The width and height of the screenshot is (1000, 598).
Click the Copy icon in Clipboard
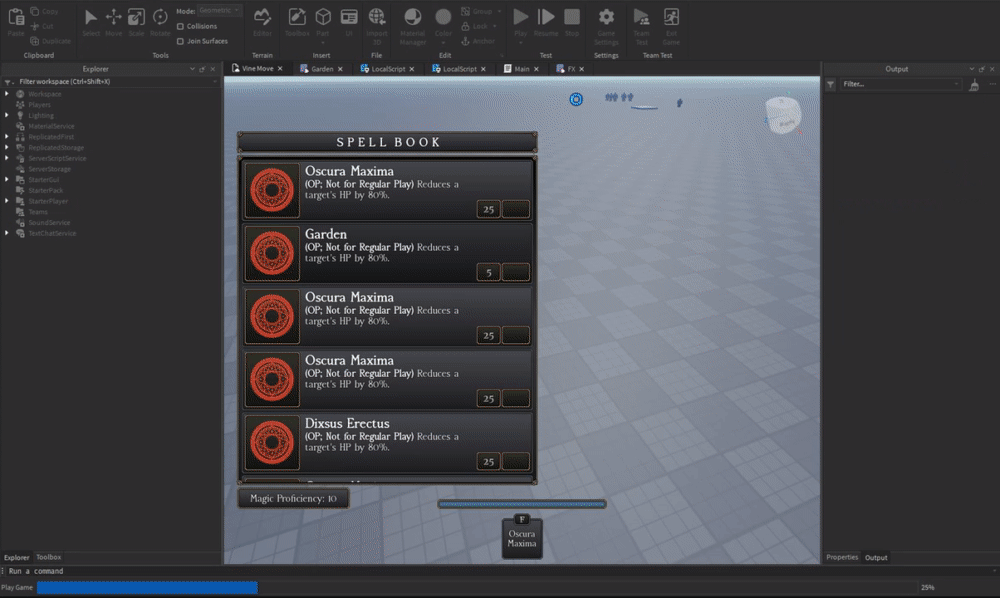coord(34,11)
